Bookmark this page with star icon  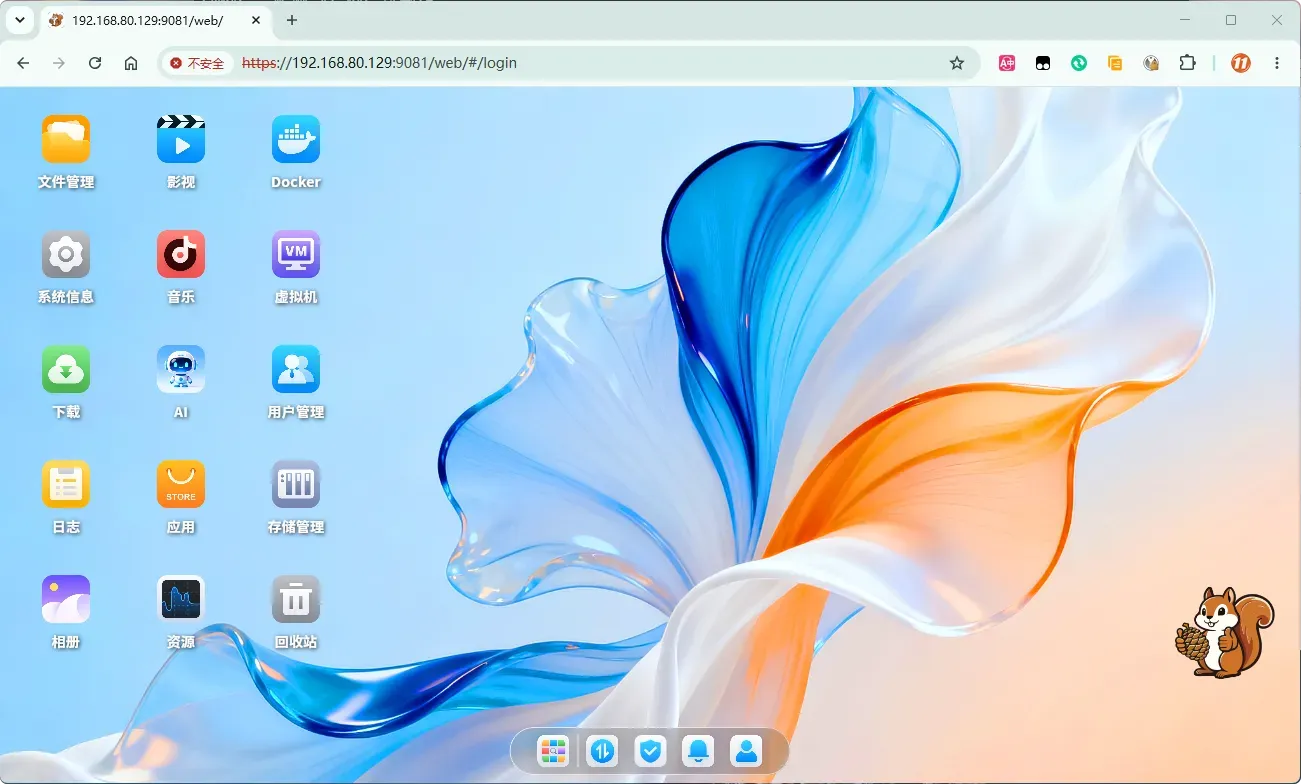click(x=957, y=63)
